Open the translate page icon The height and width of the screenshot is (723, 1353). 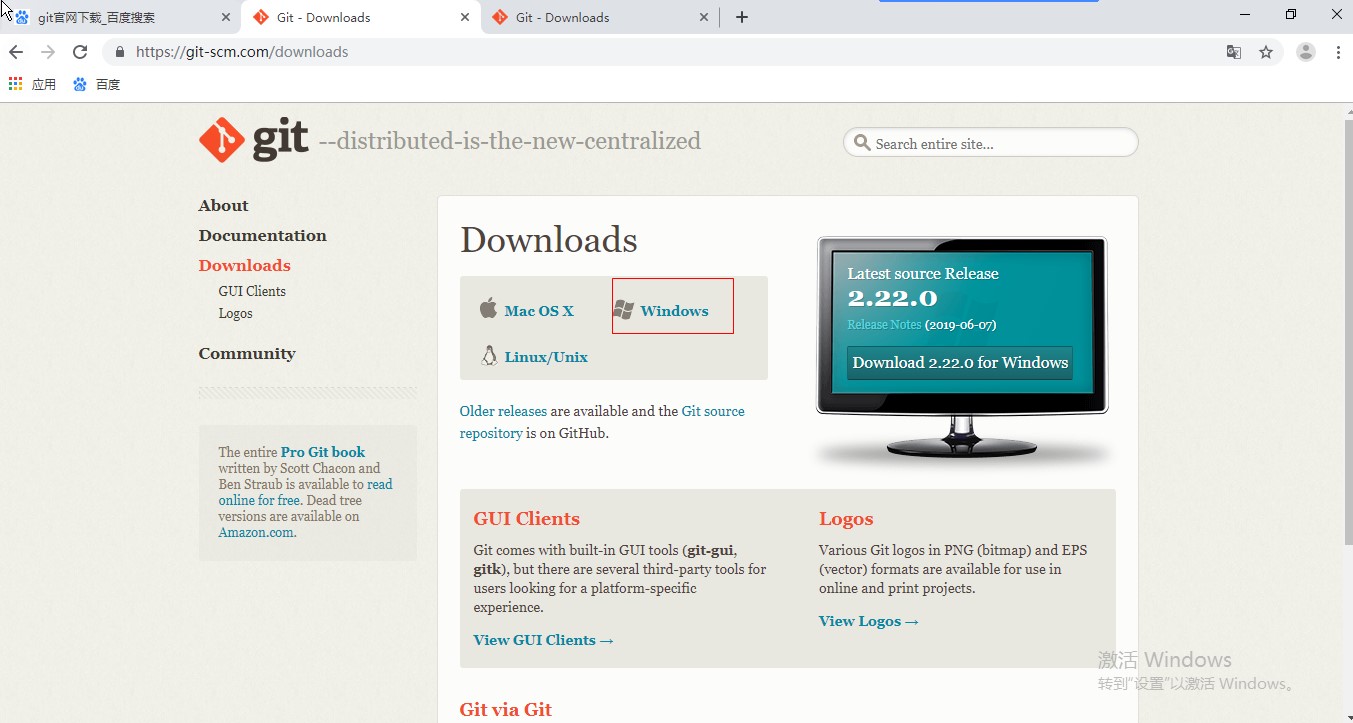click(1234, 52)
